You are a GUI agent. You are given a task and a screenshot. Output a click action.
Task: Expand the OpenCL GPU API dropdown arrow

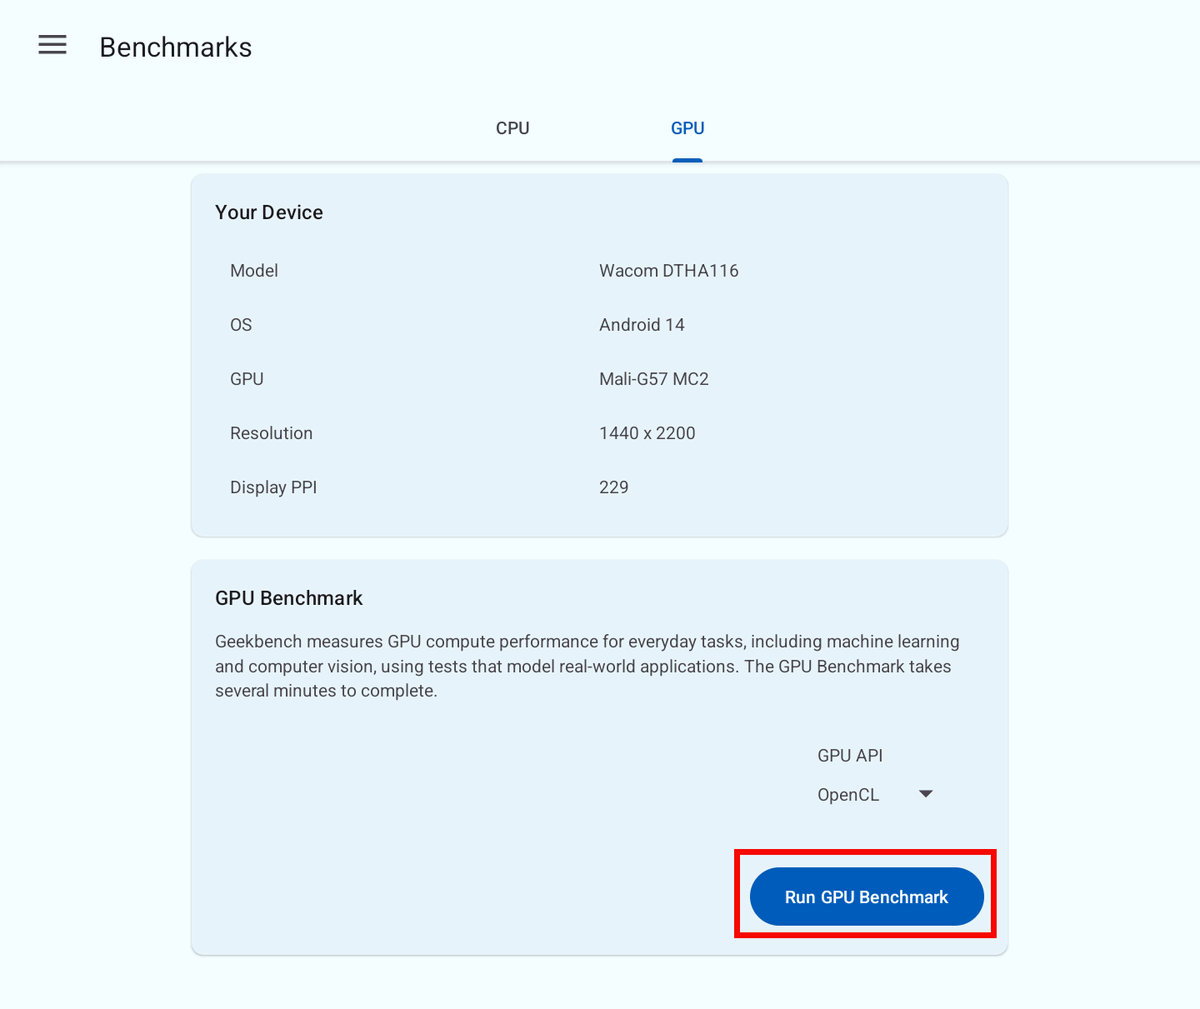tap(925, 794)
